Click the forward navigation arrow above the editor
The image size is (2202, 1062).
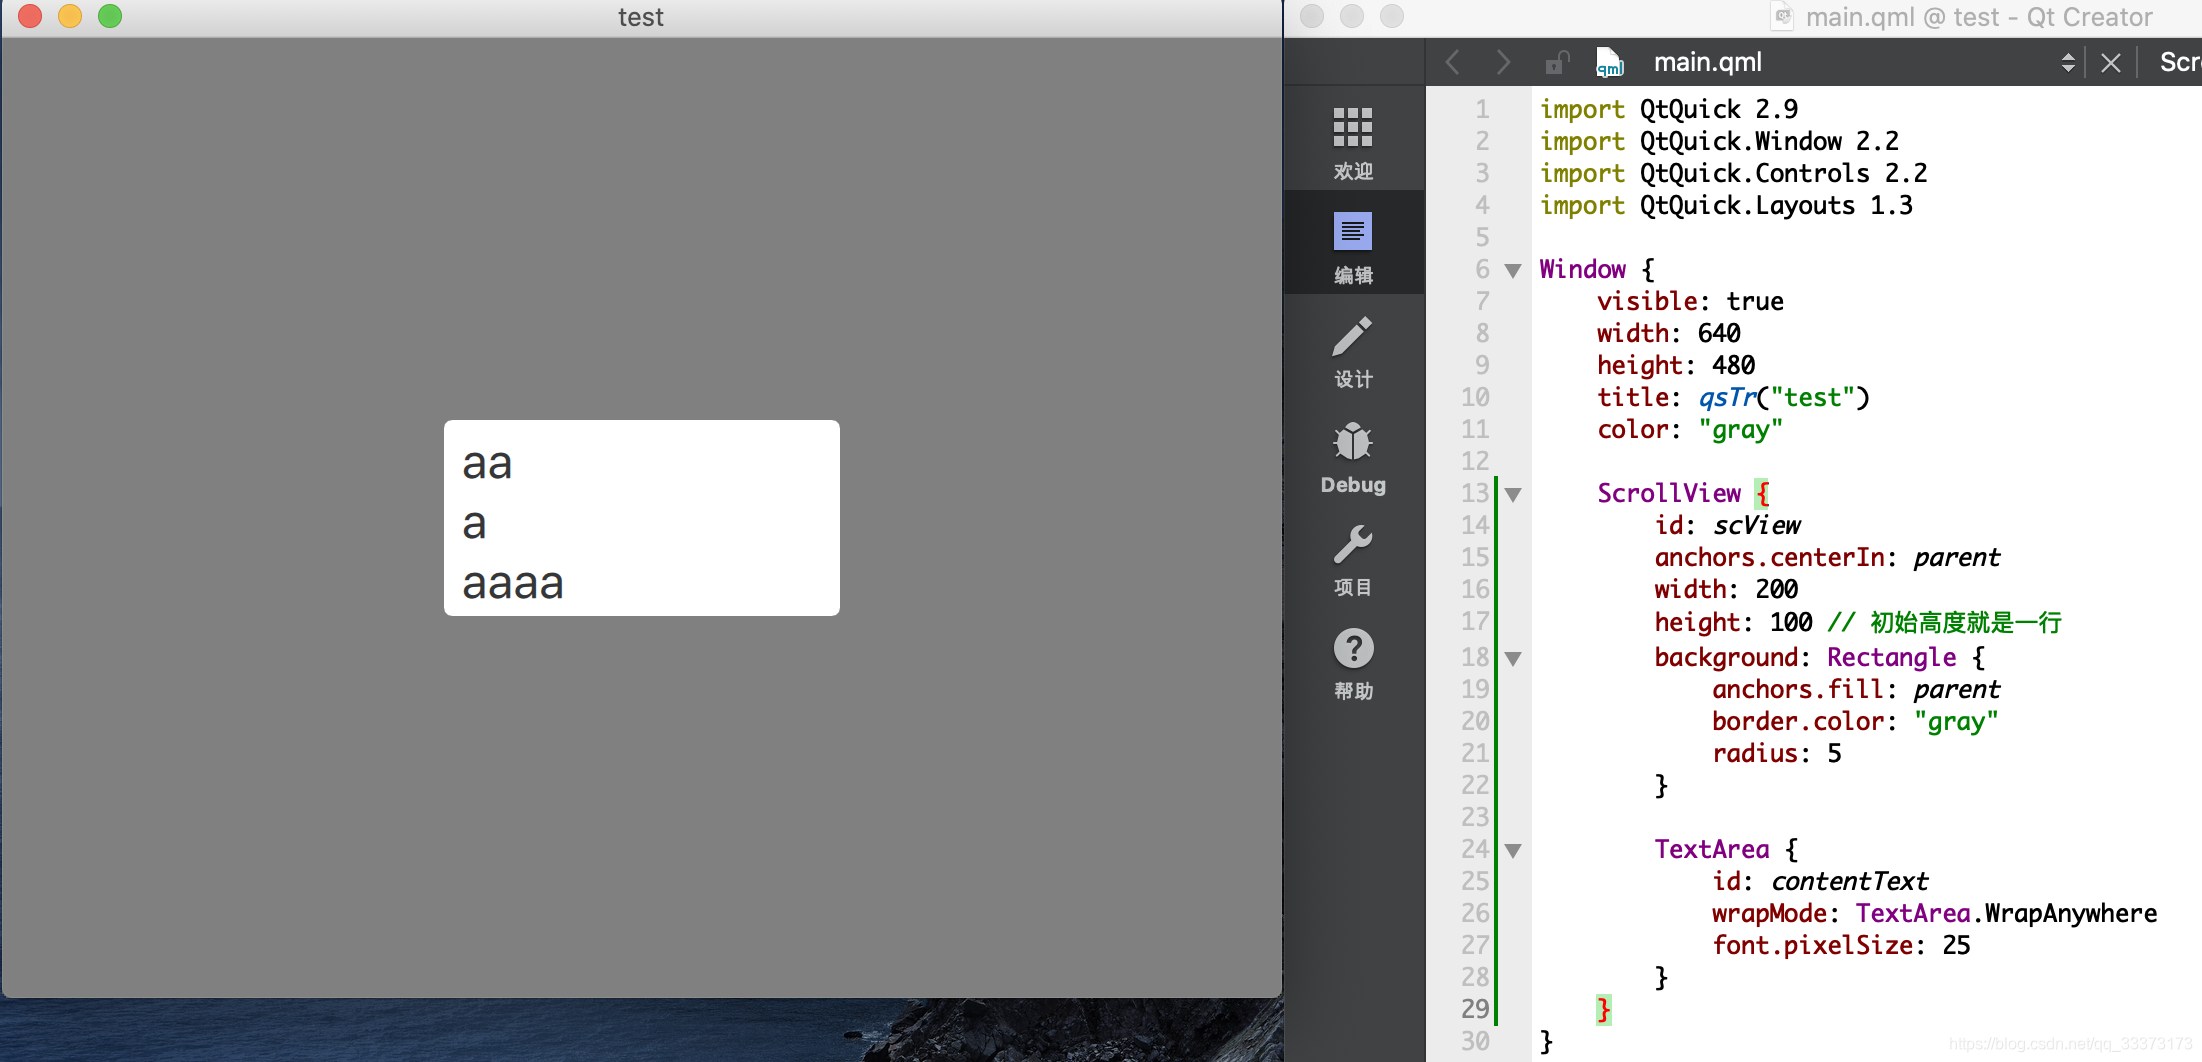pyautogui.click(x=1503, y=62)
